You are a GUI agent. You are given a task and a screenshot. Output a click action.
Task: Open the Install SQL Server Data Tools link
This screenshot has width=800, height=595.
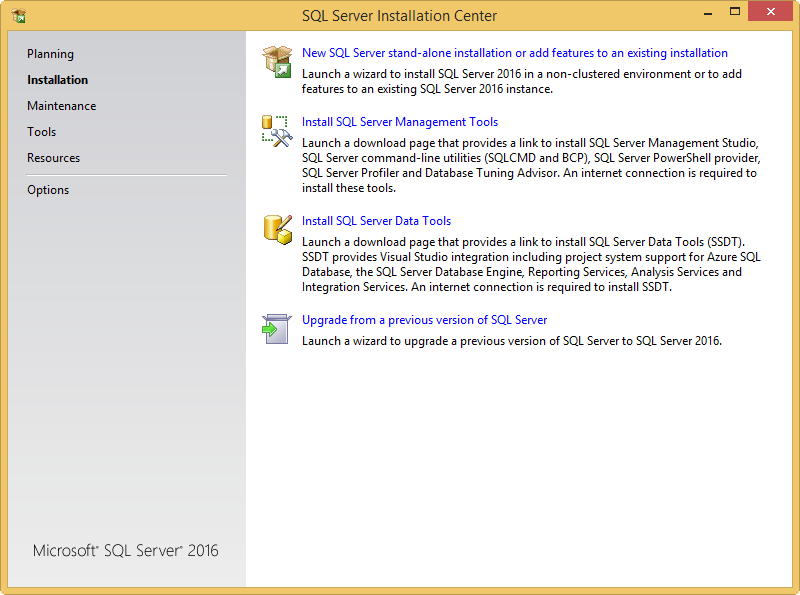[376, 221]
